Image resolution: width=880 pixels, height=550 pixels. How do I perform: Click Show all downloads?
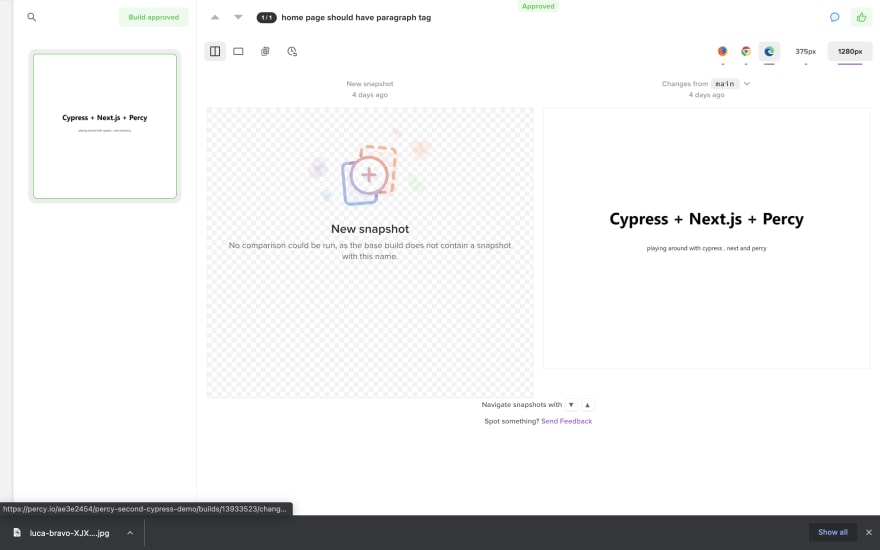[x=833, y=532]
